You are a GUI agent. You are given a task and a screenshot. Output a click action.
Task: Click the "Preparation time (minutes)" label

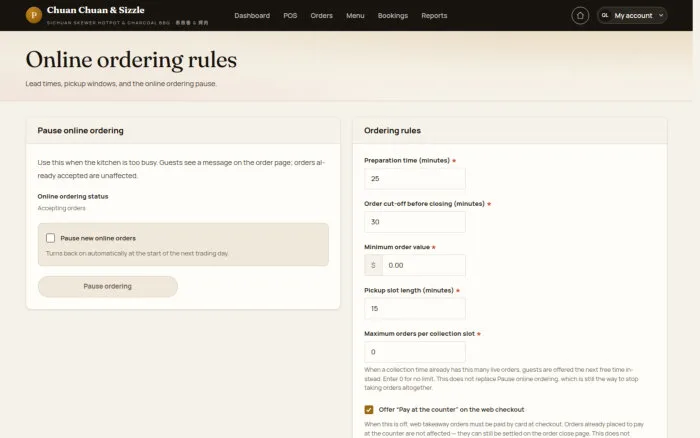coord(407,160)
